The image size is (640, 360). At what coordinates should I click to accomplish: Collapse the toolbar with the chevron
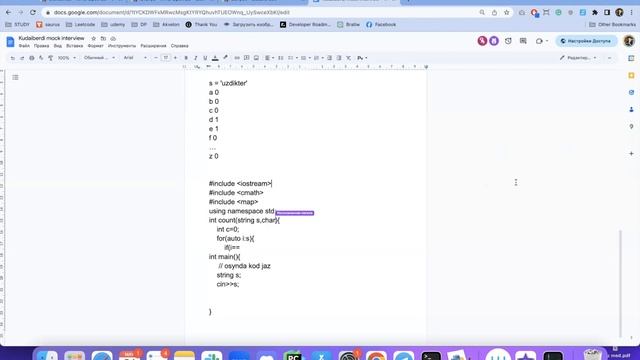coord(609,58)
